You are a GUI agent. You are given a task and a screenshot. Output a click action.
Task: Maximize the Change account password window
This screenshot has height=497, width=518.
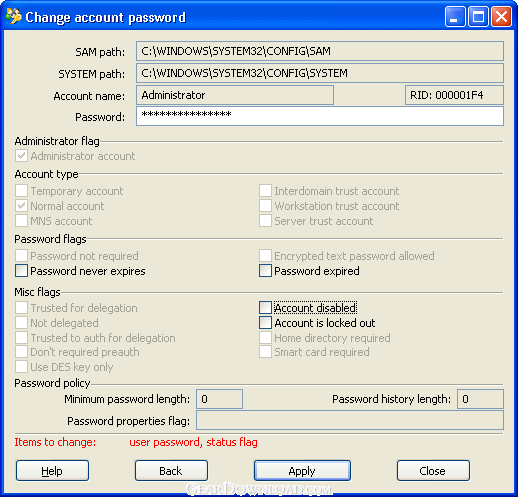point(478,16)
